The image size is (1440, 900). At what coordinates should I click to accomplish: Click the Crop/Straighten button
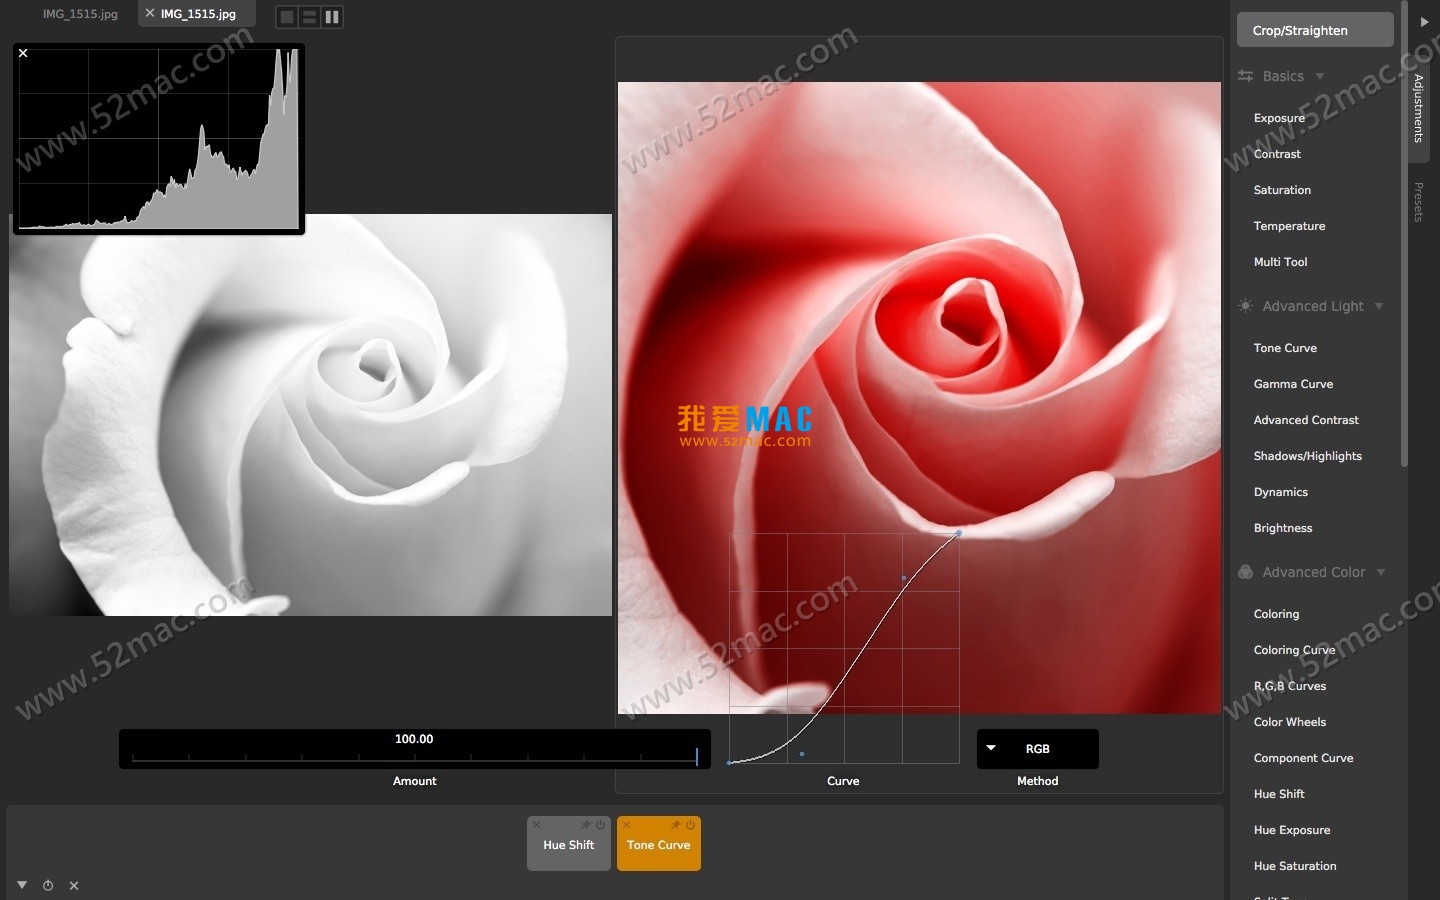click(x=1314, y=30)
